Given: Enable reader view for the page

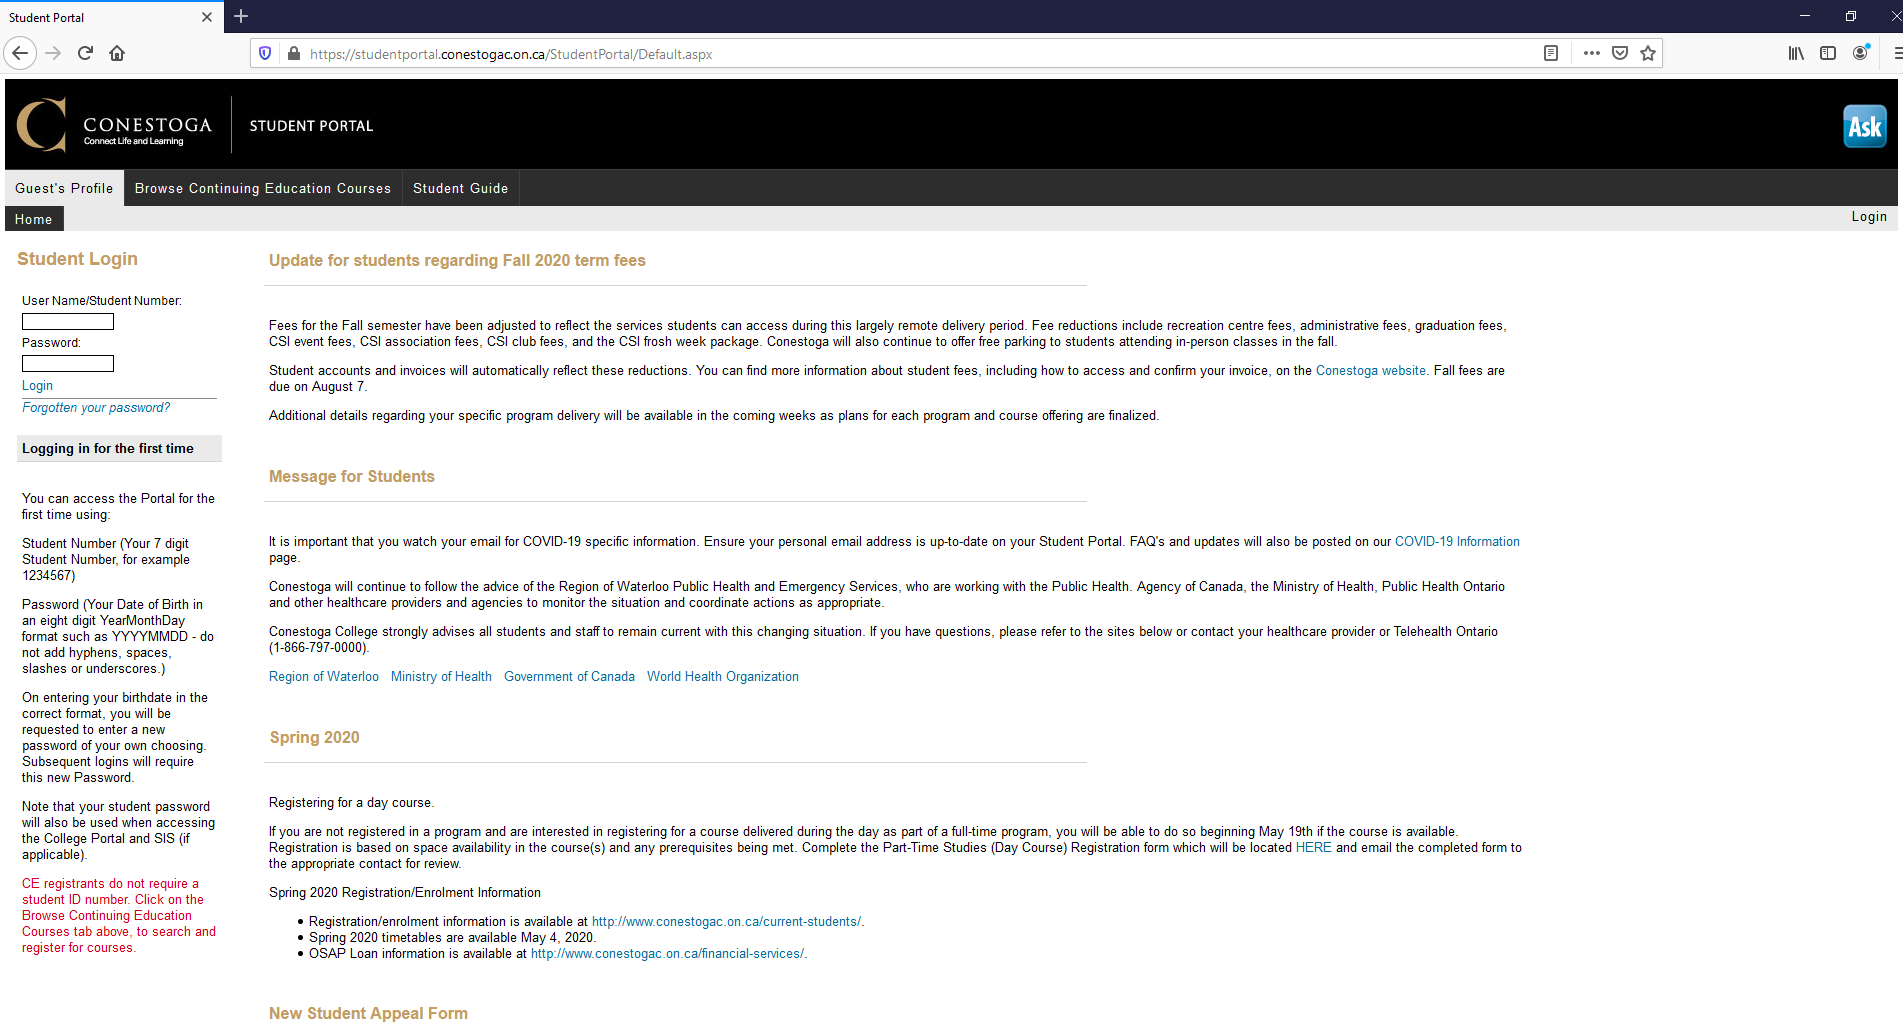Looking at the screenshot, I should (1552, 53).
